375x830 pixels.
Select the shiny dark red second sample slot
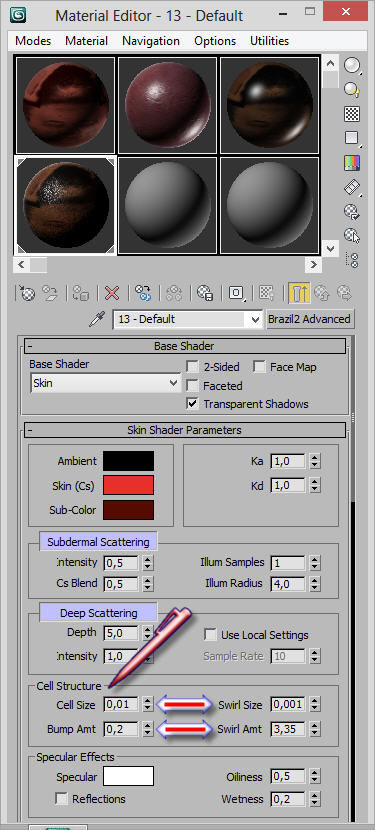[x=167, y=105]
